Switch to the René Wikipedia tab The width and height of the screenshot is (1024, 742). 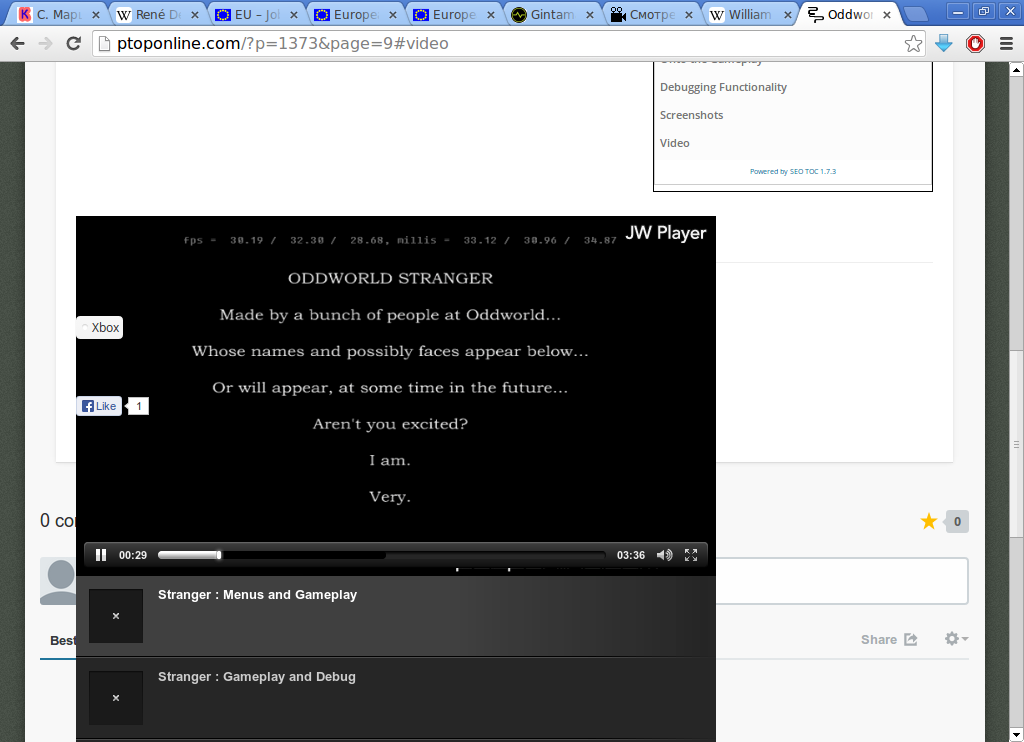point(157,14)
